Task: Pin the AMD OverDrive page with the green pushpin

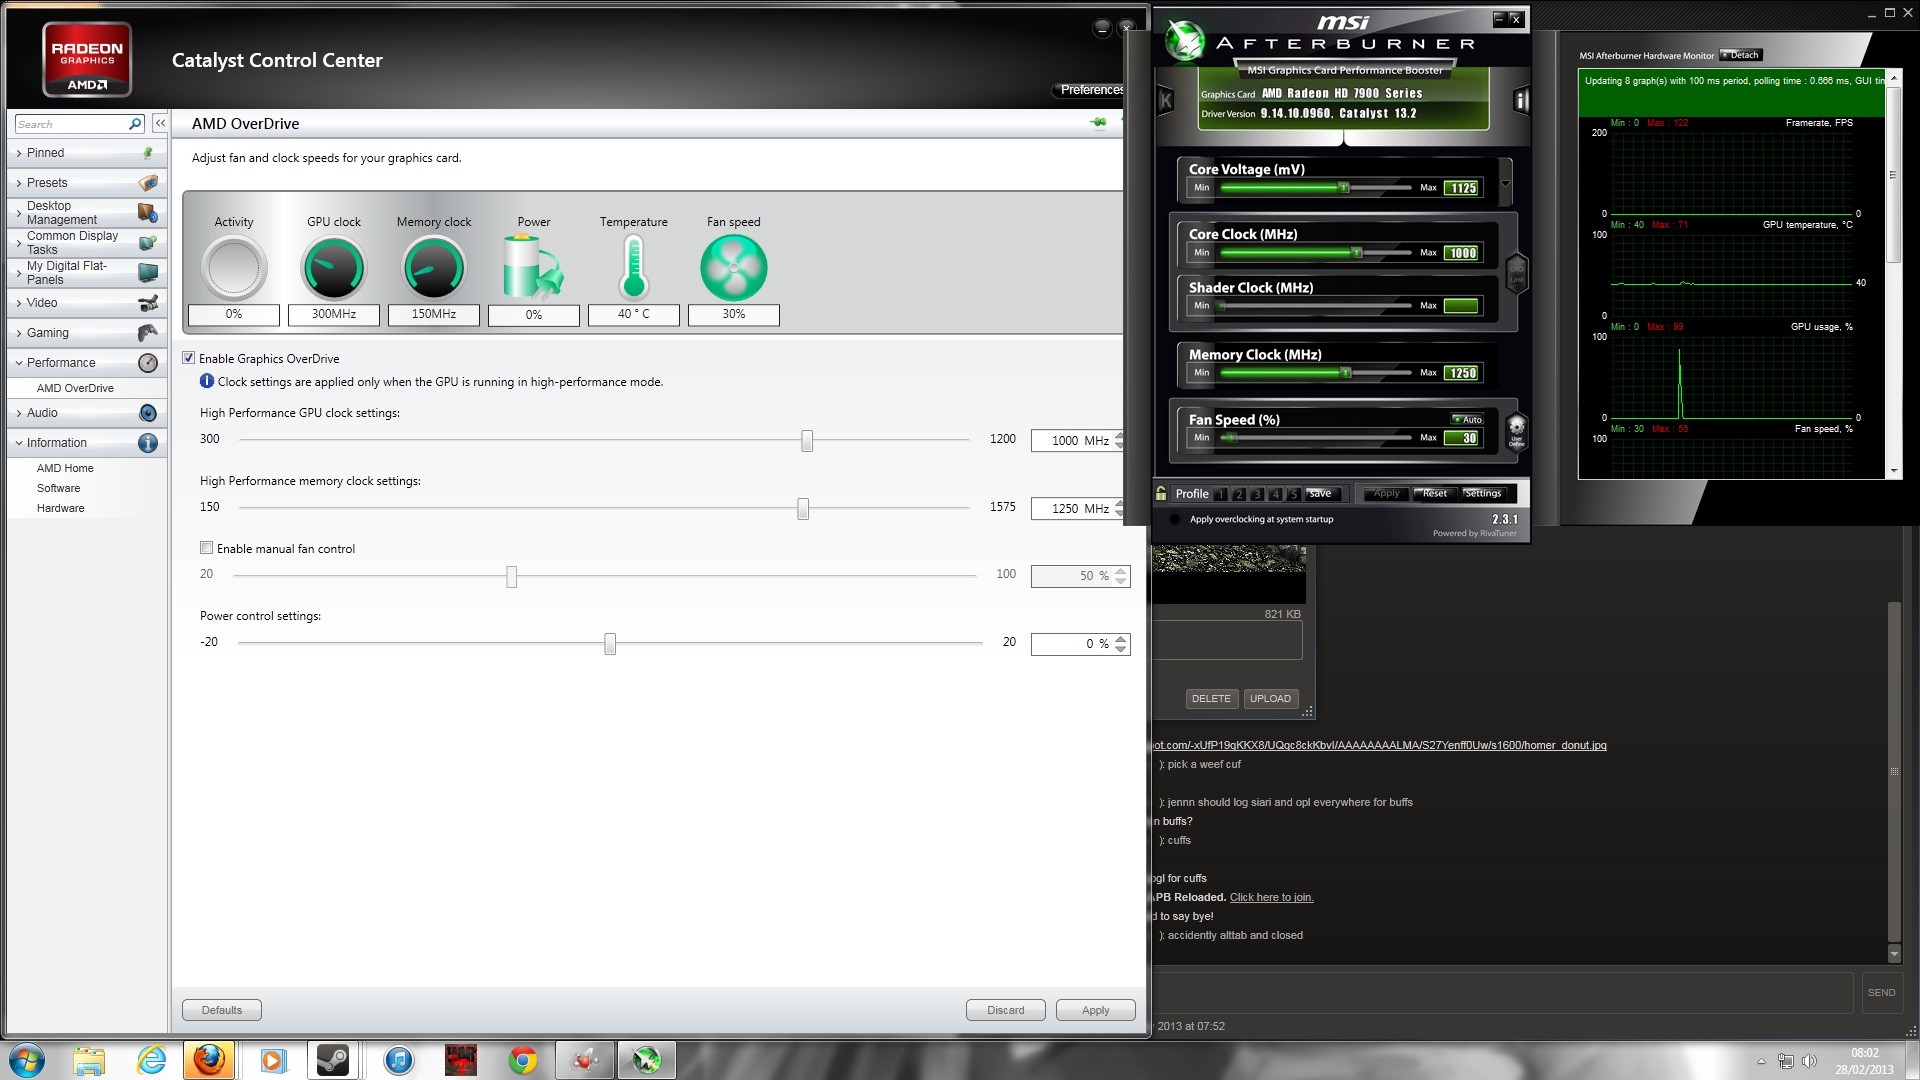Action: [1099, 123]
